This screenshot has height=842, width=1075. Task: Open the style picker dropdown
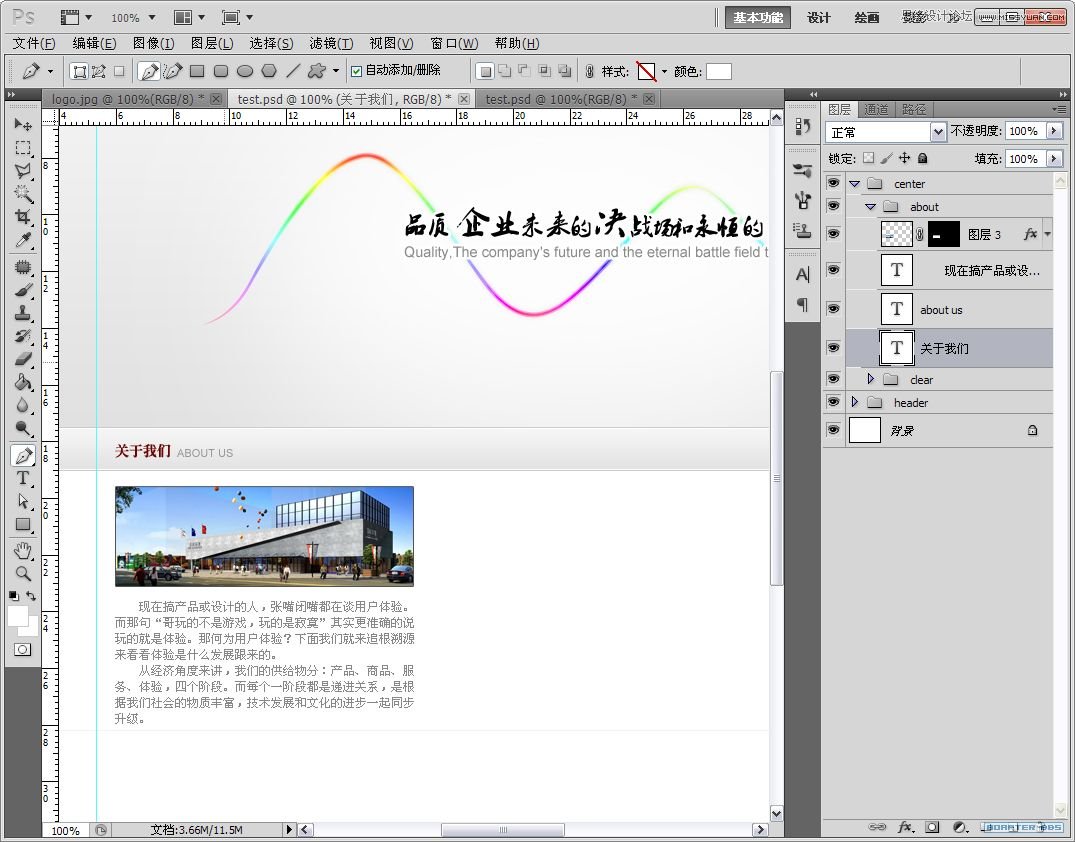coord(664,71)
